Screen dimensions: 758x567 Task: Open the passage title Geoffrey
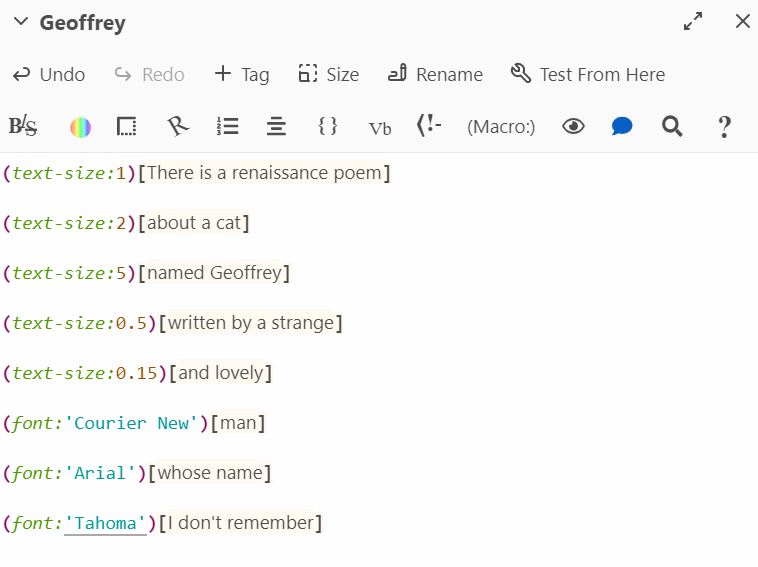(83, 23)
